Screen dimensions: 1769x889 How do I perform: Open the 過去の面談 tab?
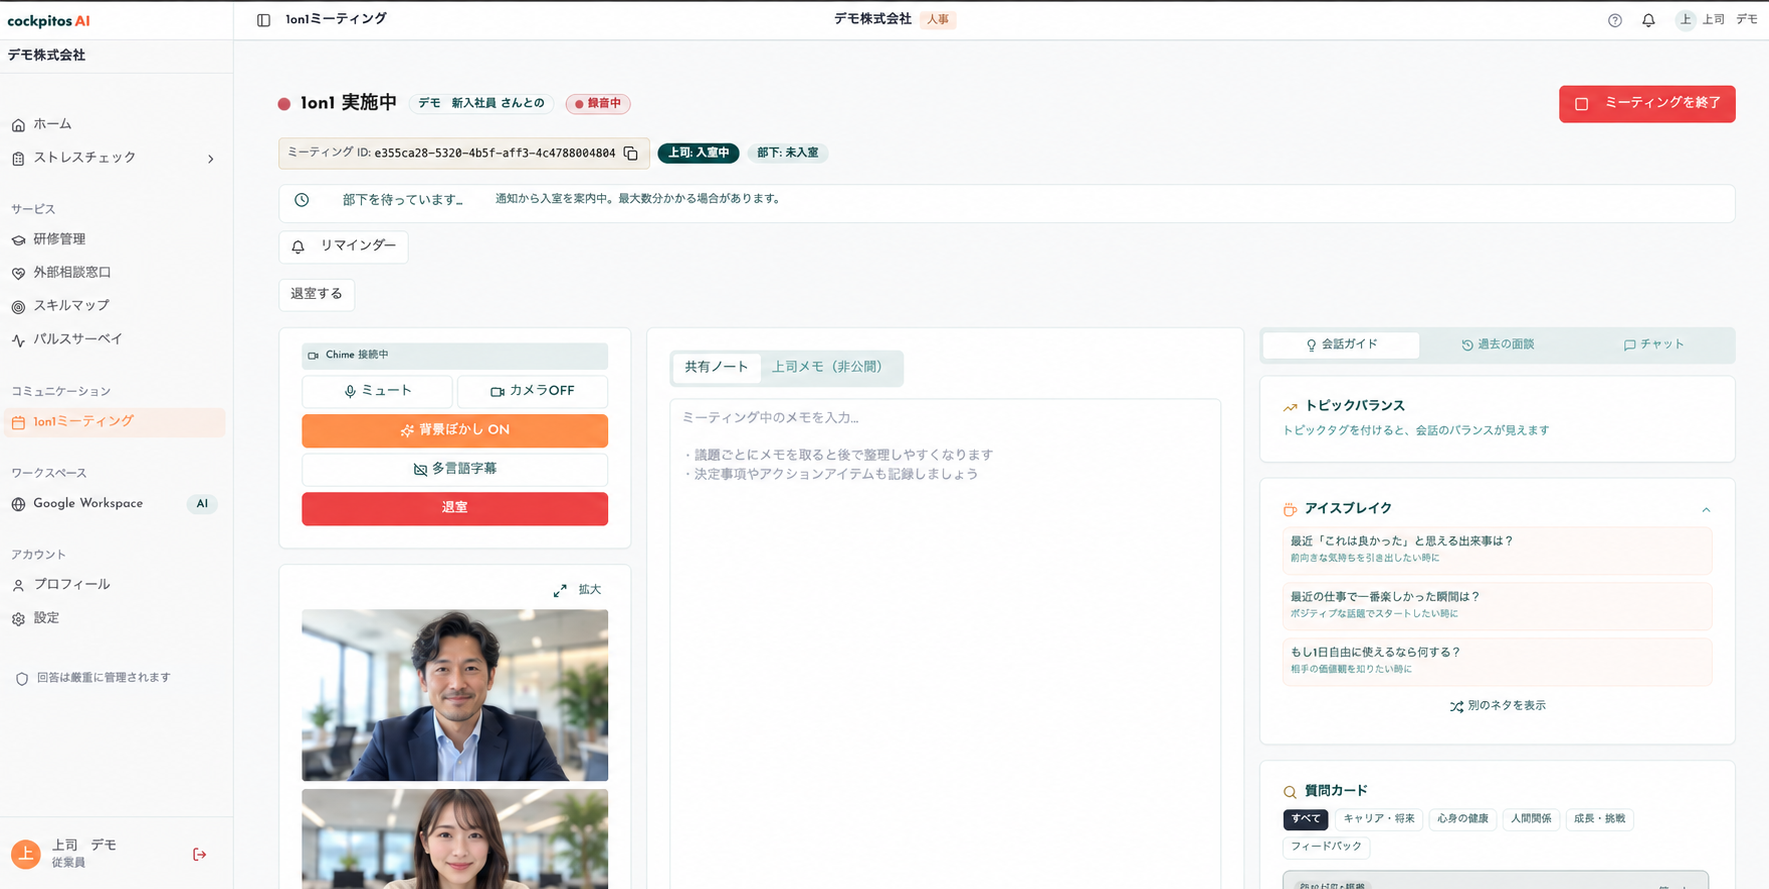pyautogui.click(x=1497, y=345)
